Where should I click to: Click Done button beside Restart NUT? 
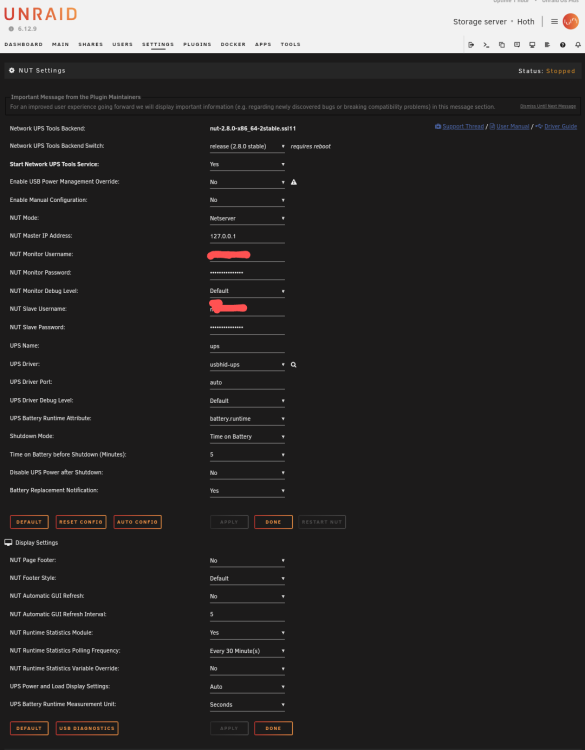point(273,522)
